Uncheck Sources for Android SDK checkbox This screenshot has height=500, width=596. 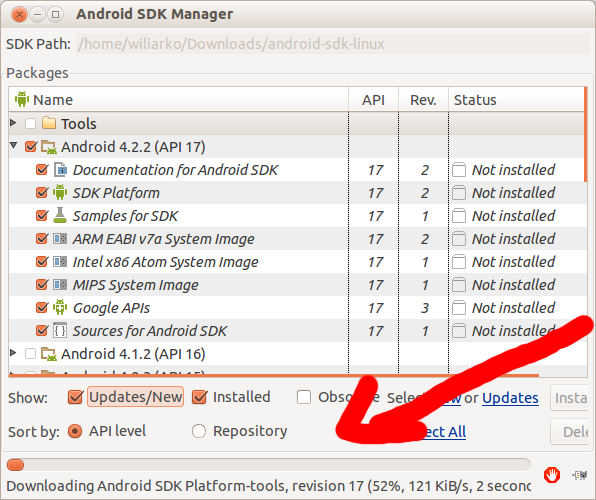tap(42, 330)
